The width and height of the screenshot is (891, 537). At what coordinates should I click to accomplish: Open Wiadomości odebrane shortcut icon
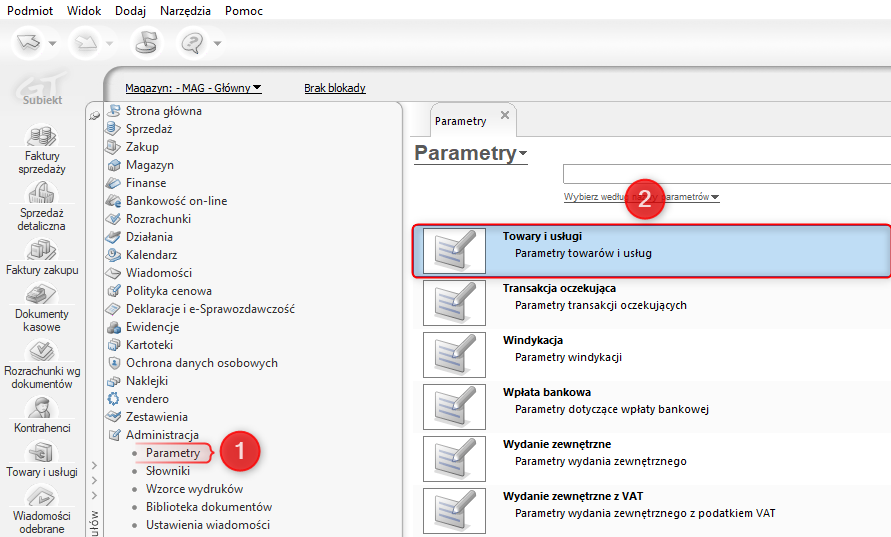41,496
